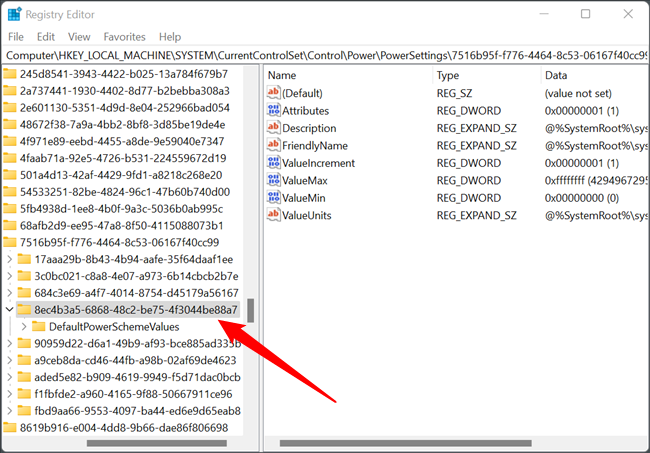Click folder icon of key 8619b916-e004-4dd8-9b66-dae86f806698
Screen dimensions: 650x453
tap(10, 427)
